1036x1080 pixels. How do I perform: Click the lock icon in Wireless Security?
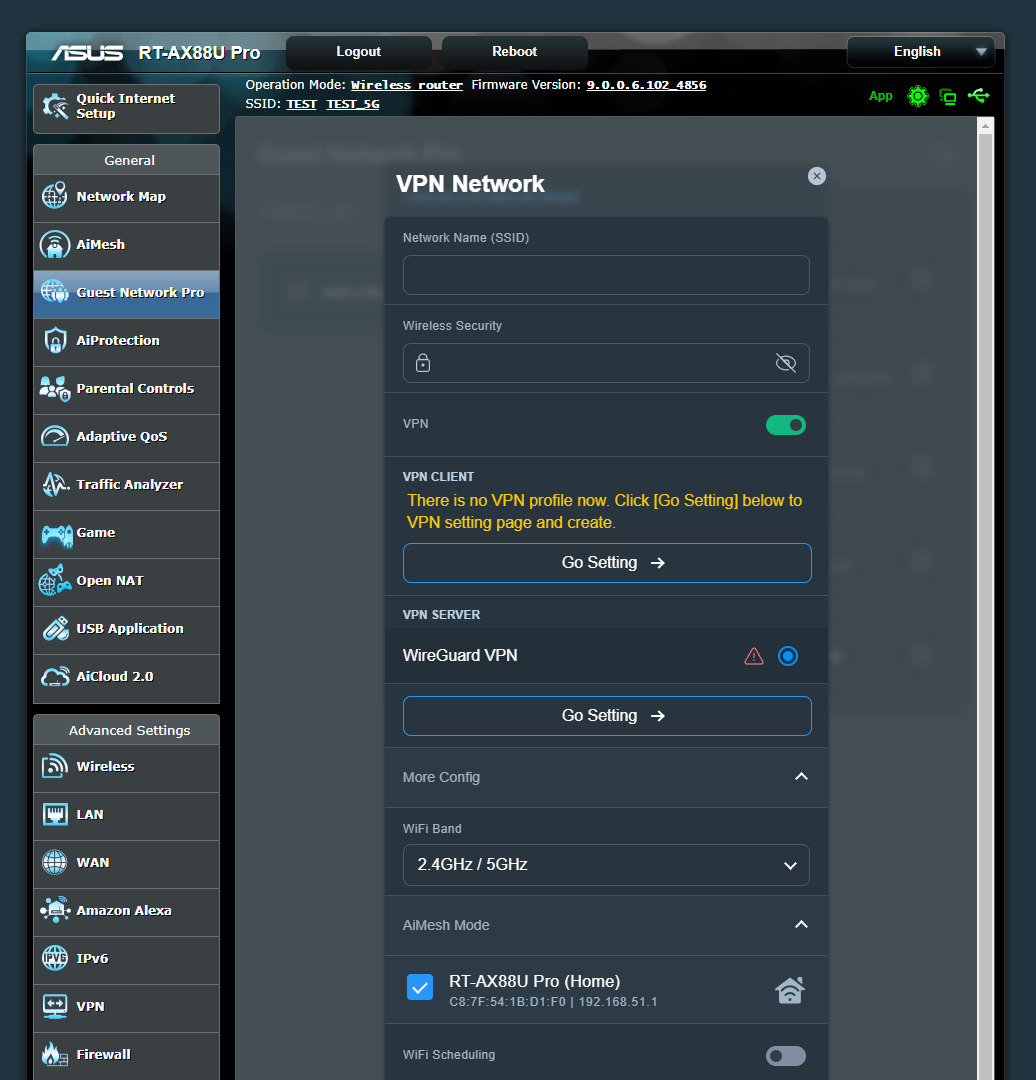point(423,363)
